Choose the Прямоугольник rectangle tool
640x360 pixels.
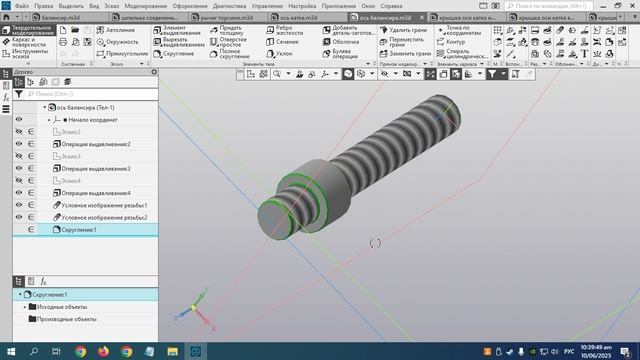[122, 54]
